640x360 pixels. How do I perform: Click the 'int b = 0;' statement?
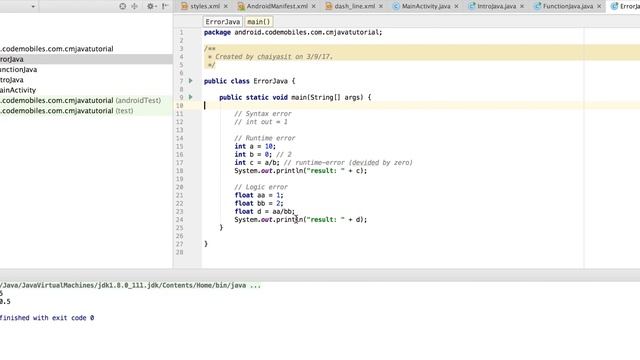(x=253, y=154)
